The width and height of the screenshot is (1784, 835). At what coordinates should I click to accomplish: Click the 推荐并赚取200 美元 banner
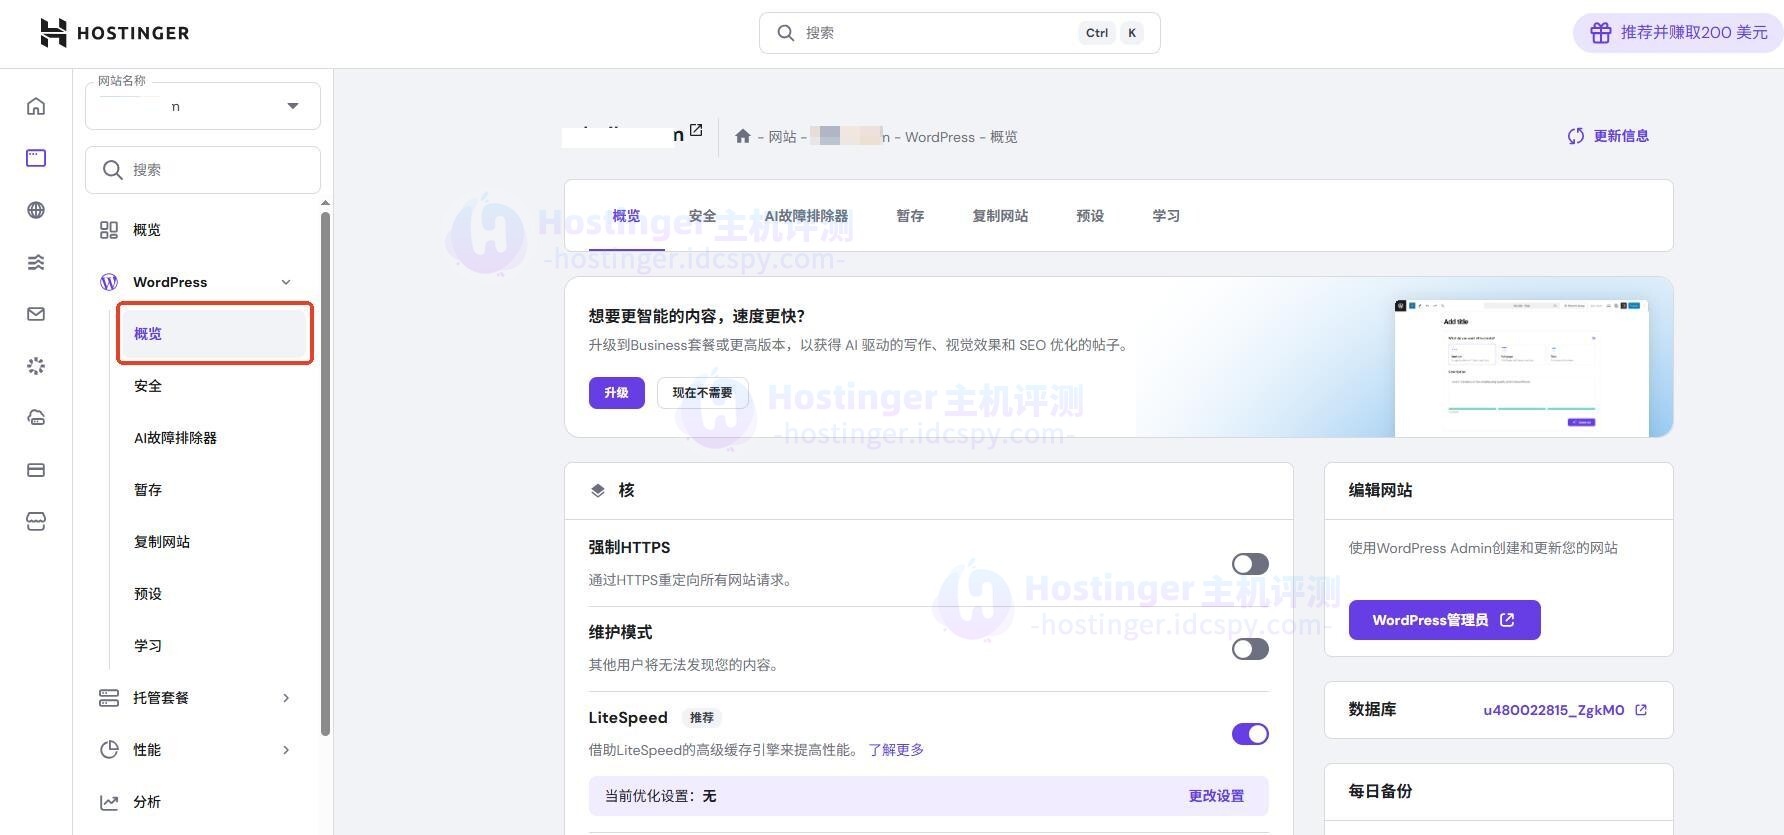click(1678, 33)
